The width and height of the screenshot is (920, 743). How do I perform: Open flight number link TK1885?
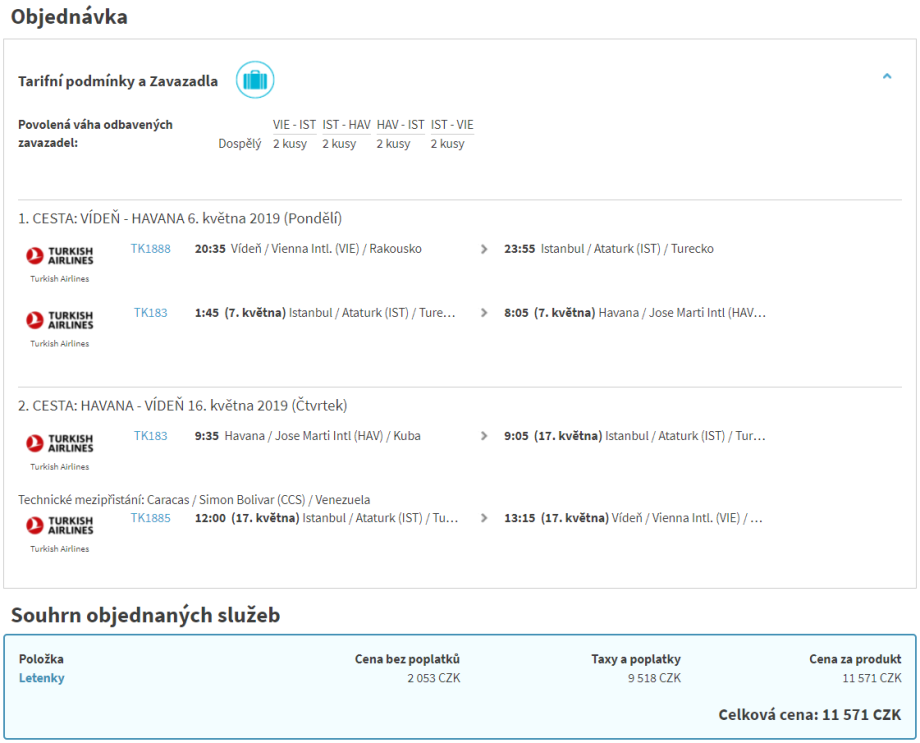click(151, 518)
